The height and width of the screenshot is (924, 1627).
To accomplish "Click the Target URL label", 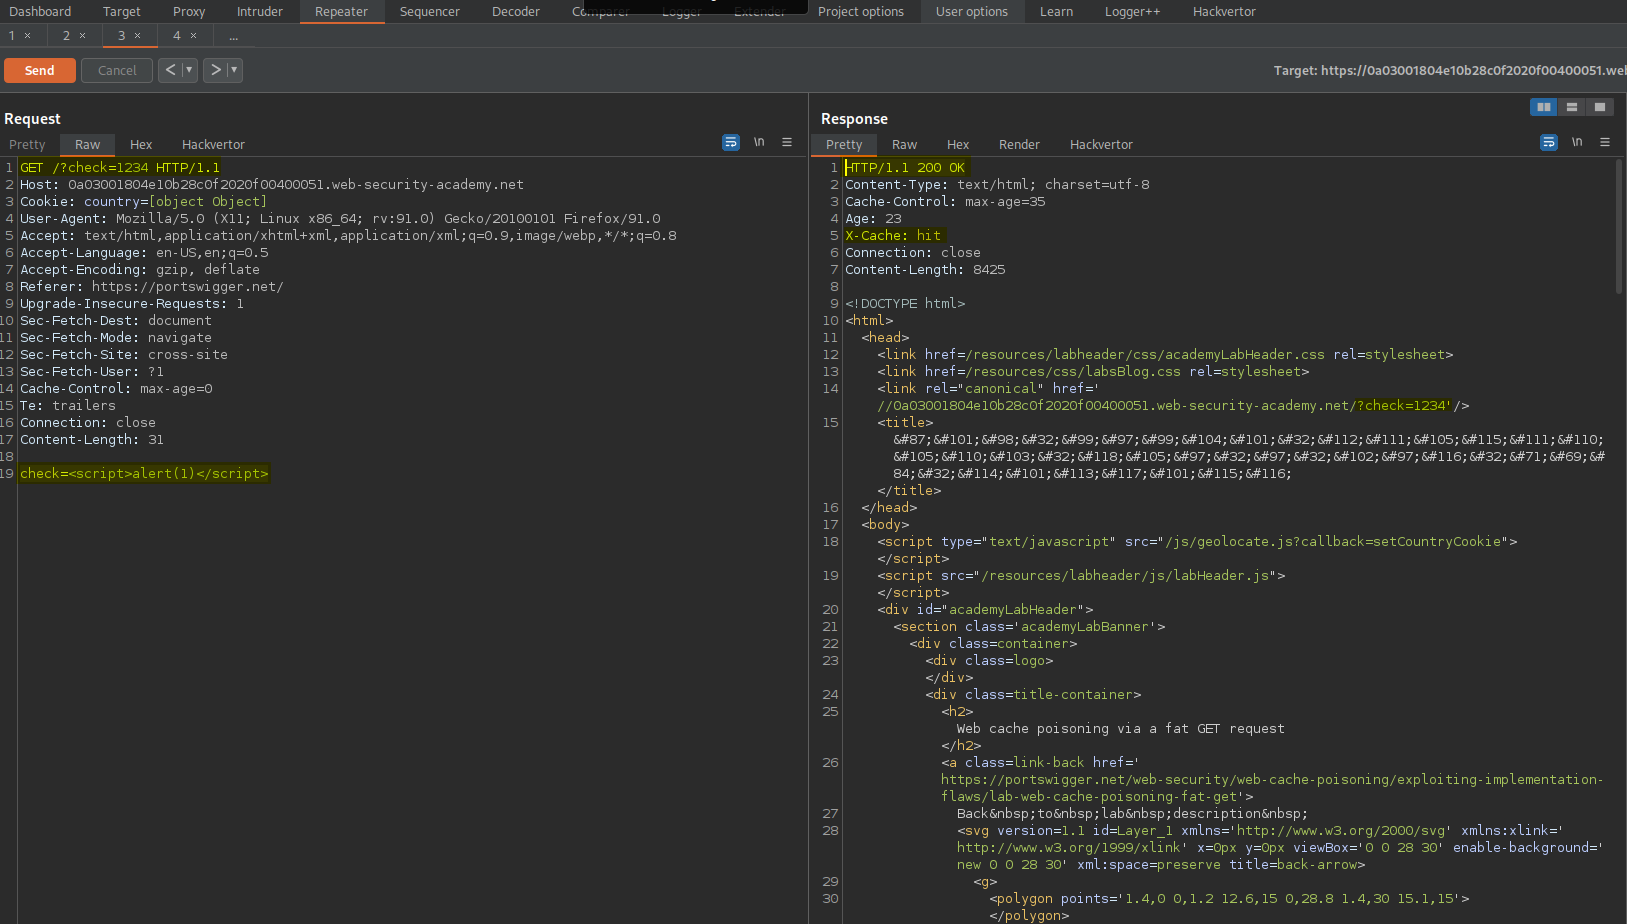I will pos(1449,70).
